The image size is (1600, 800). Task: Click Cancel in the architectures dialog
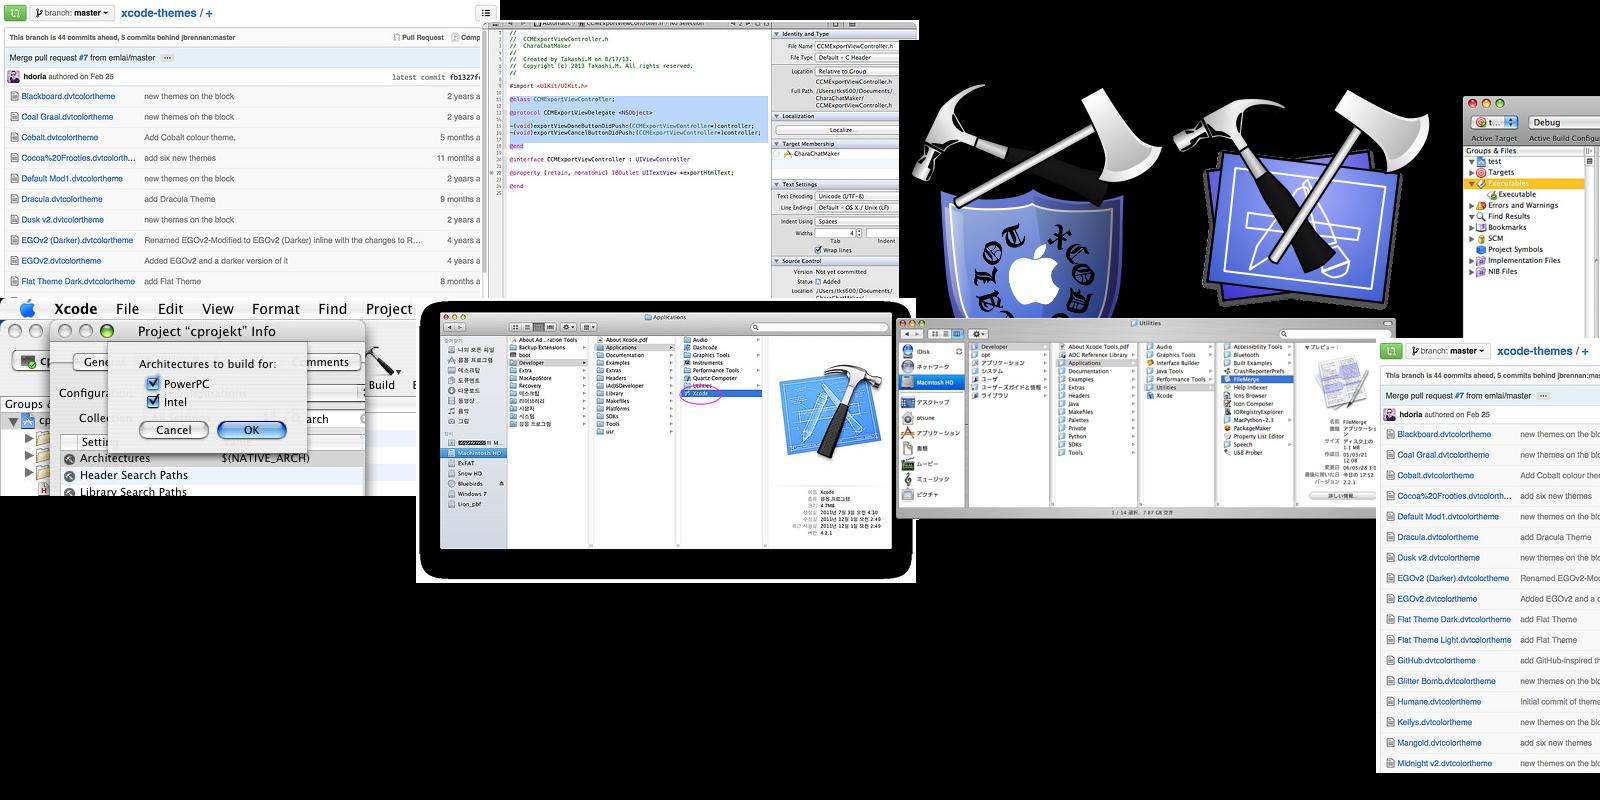coord(173,430)
